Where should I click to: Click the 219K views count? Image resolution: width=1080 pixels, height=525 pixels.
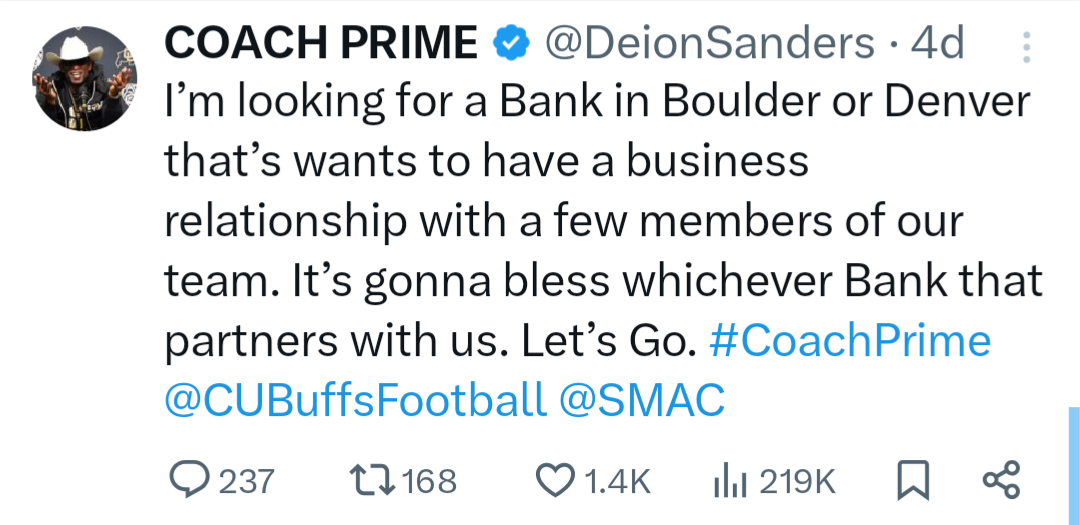(797, 482)
